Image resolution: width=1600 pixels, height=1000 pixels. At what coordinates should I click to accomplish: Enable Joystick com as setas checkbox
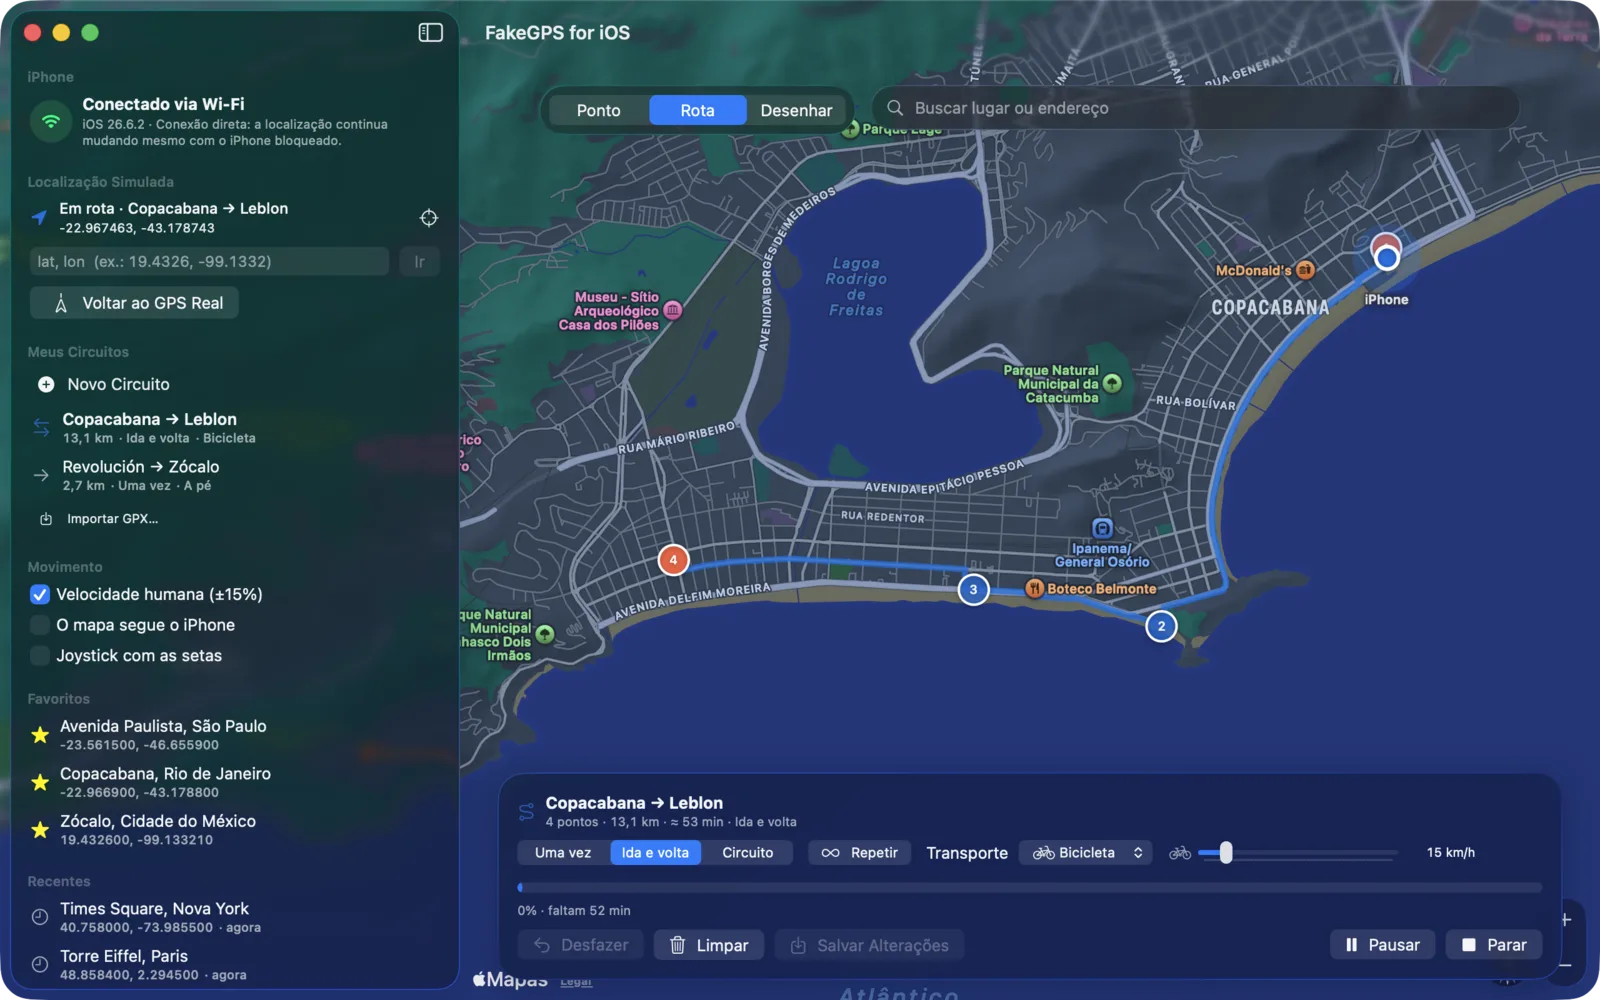[40, 656]
